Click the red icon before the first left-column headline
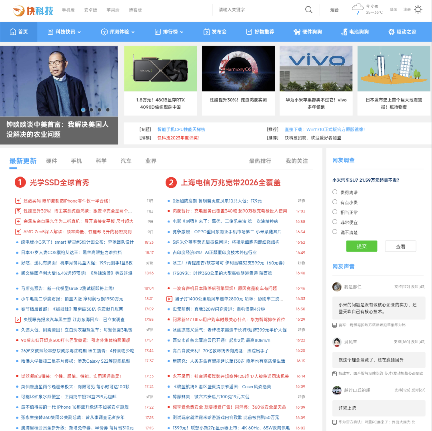432x431 pixels. [x=18, y=201]
